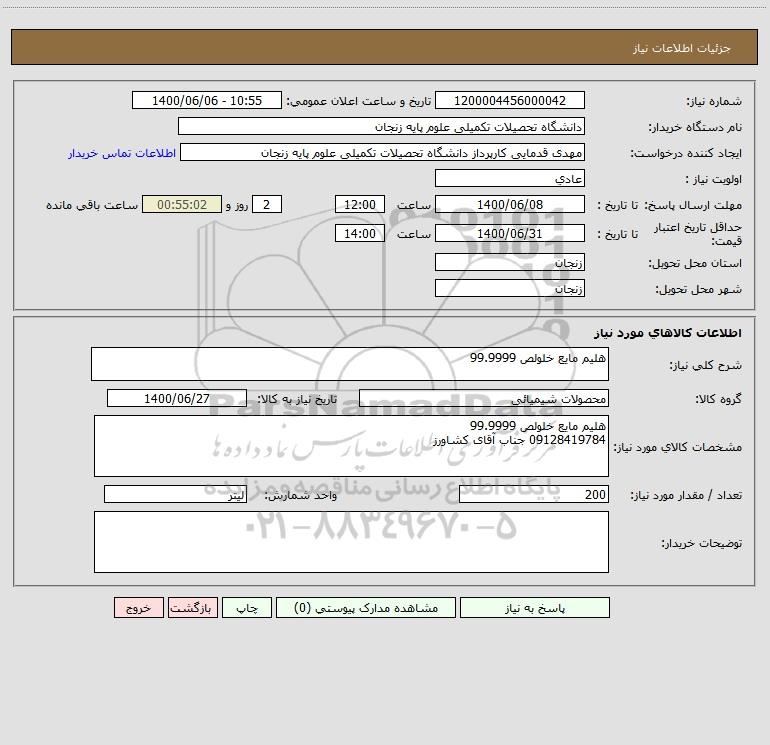The height and width of the screenshot is (745, 770).
Task: Click section title اطلاعات کالاهای مورد نیاز
Action: [668, 333]
